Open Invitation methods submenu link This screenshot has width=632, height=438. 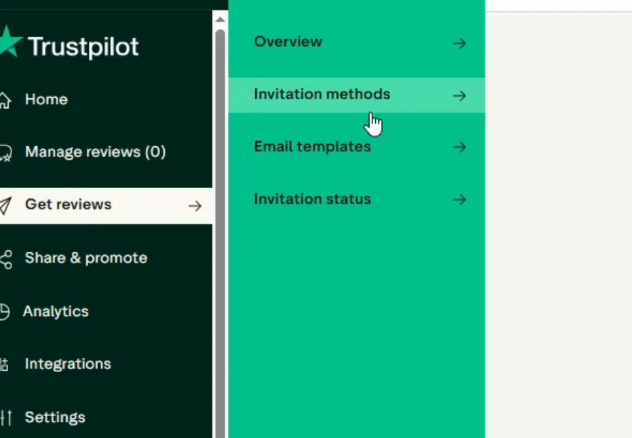[357, 95]
